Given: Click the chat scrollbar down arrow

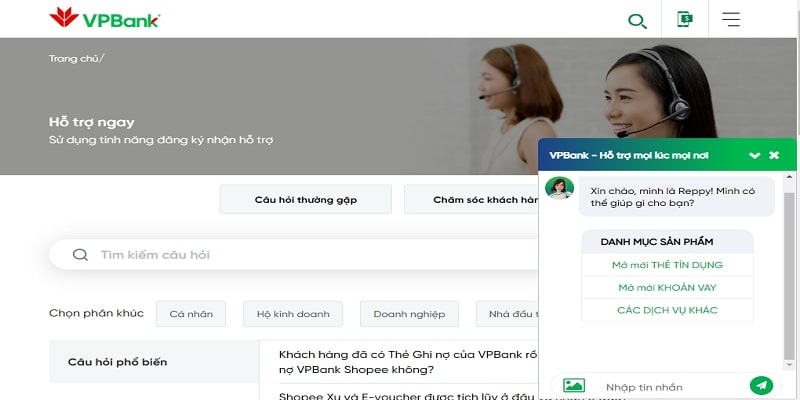Looking at the screenshot, I should point(789,364).
